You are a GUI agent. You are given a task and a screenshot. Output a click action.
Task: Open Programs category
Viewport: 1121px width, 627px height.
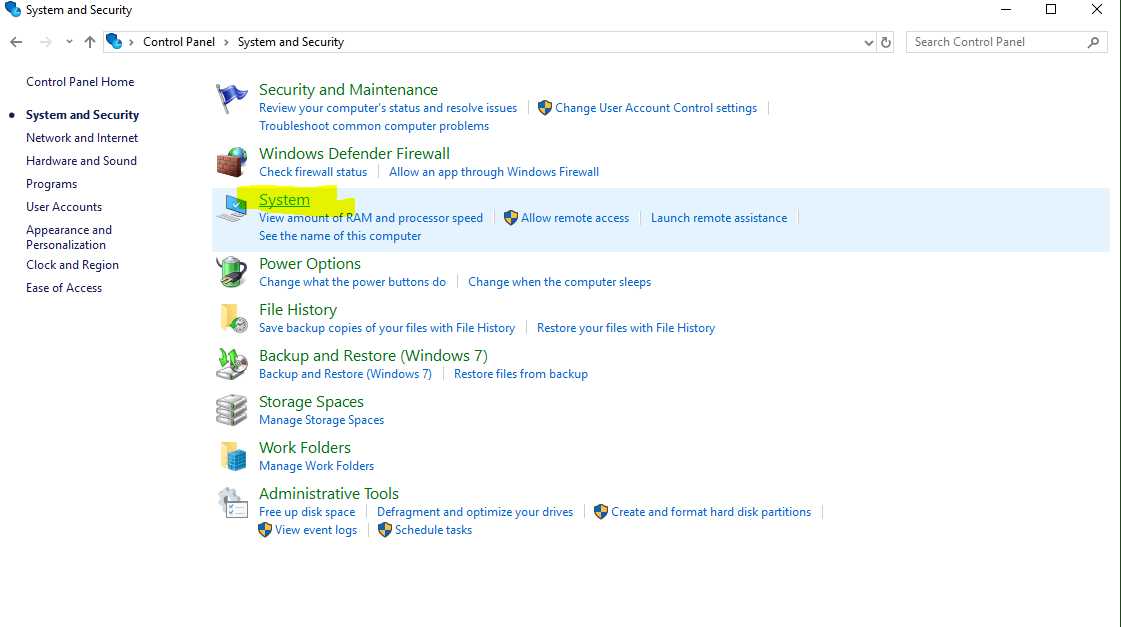pyautogui.click(x=51, y=184)
